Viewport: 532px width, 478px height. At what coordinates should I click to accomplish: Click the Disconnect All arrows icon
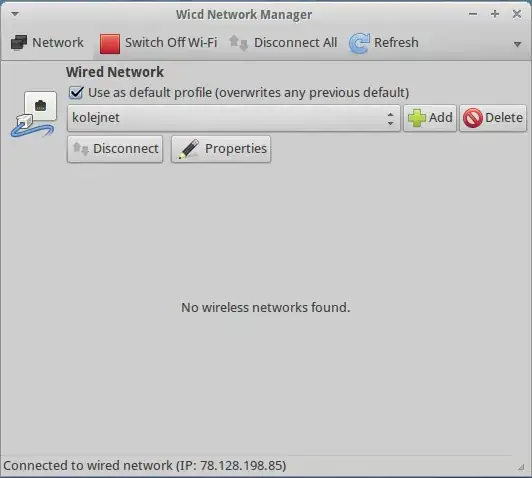point(238,43)
